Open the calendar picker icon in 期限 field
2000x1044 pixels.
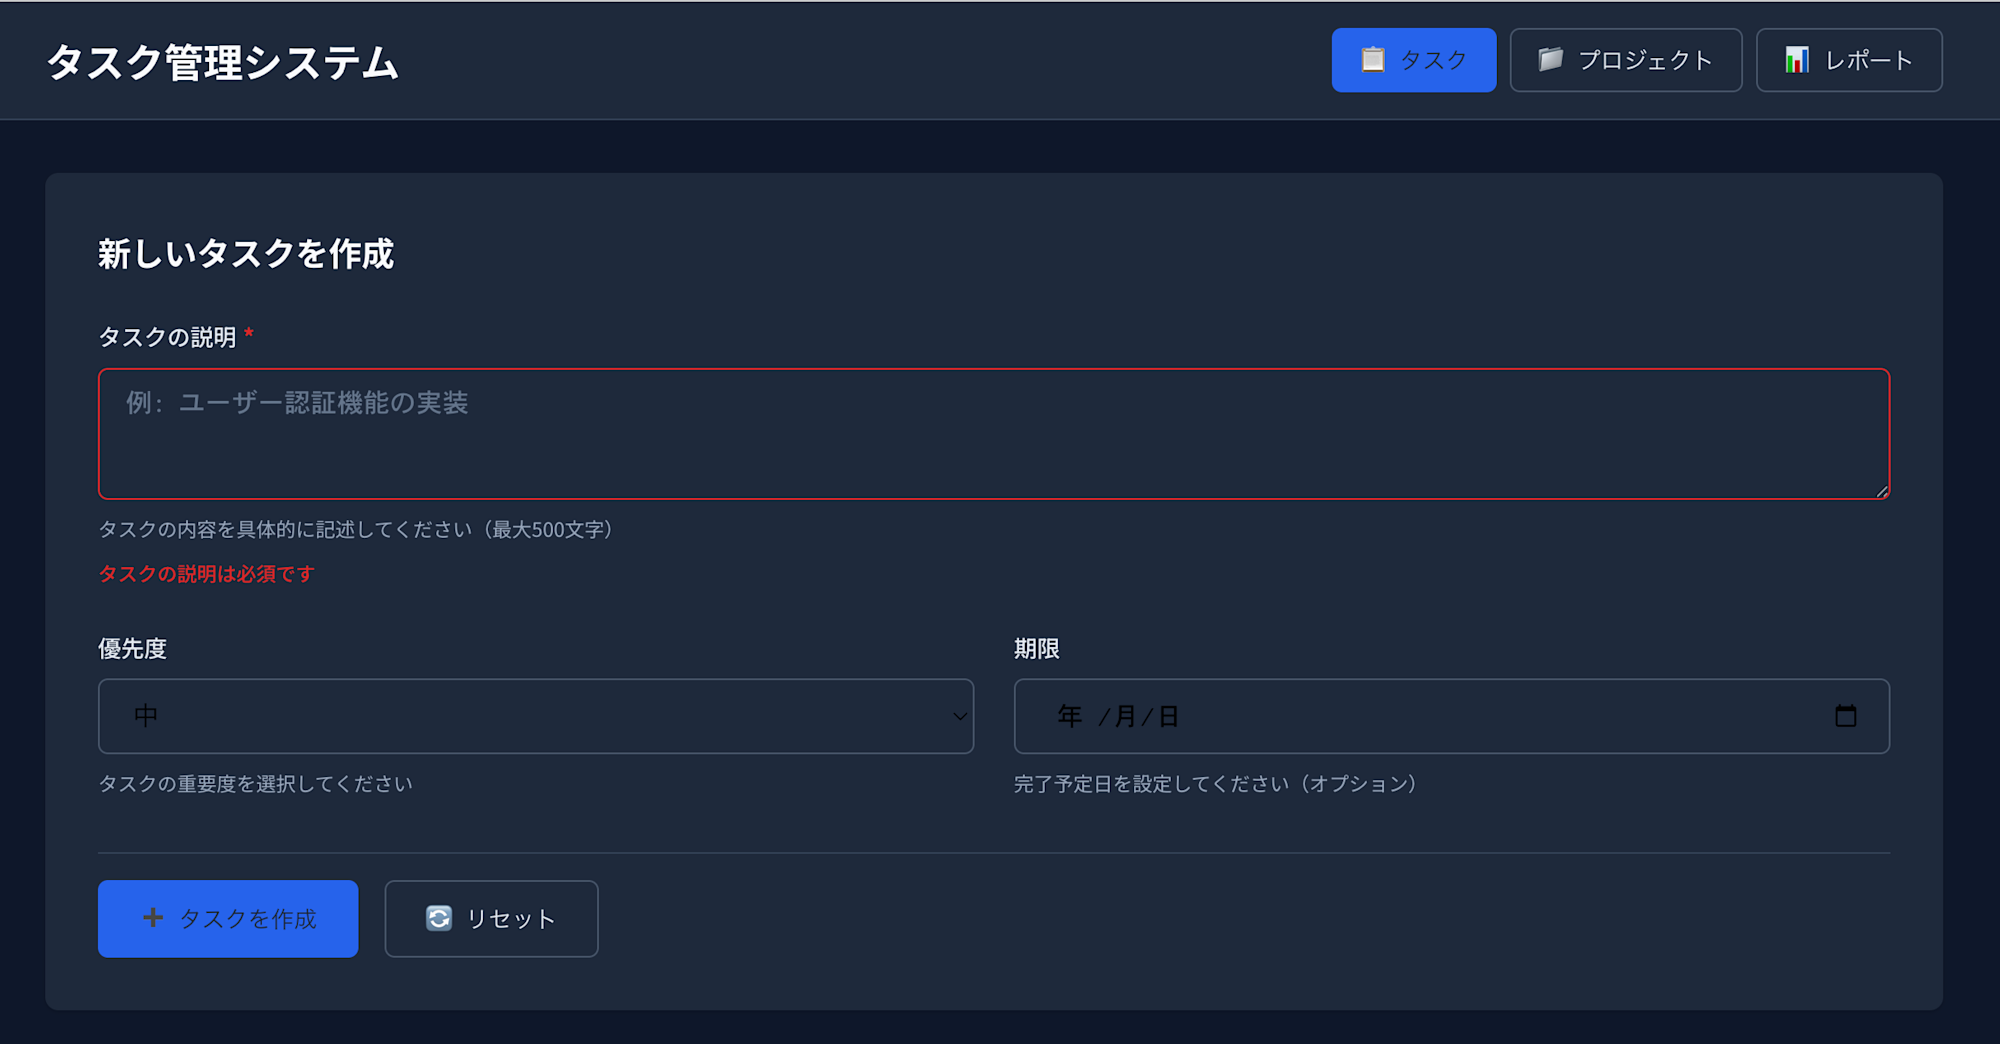click(1848, 716)
